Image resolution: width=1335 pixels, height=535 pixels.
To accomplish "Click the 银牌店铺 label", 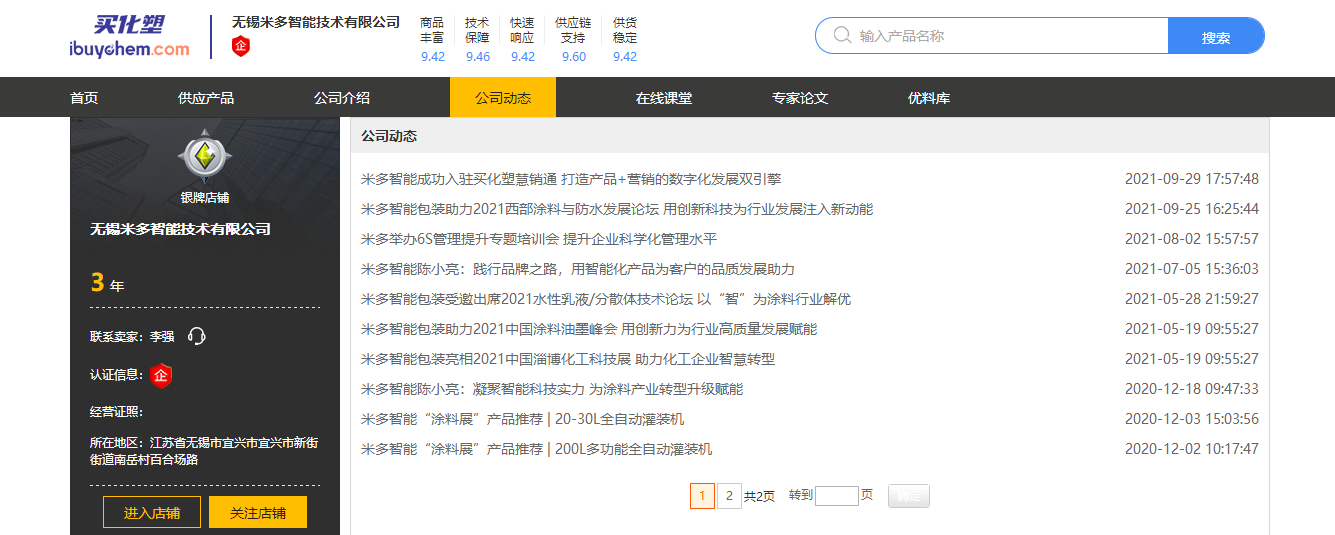I will (205, 197).
